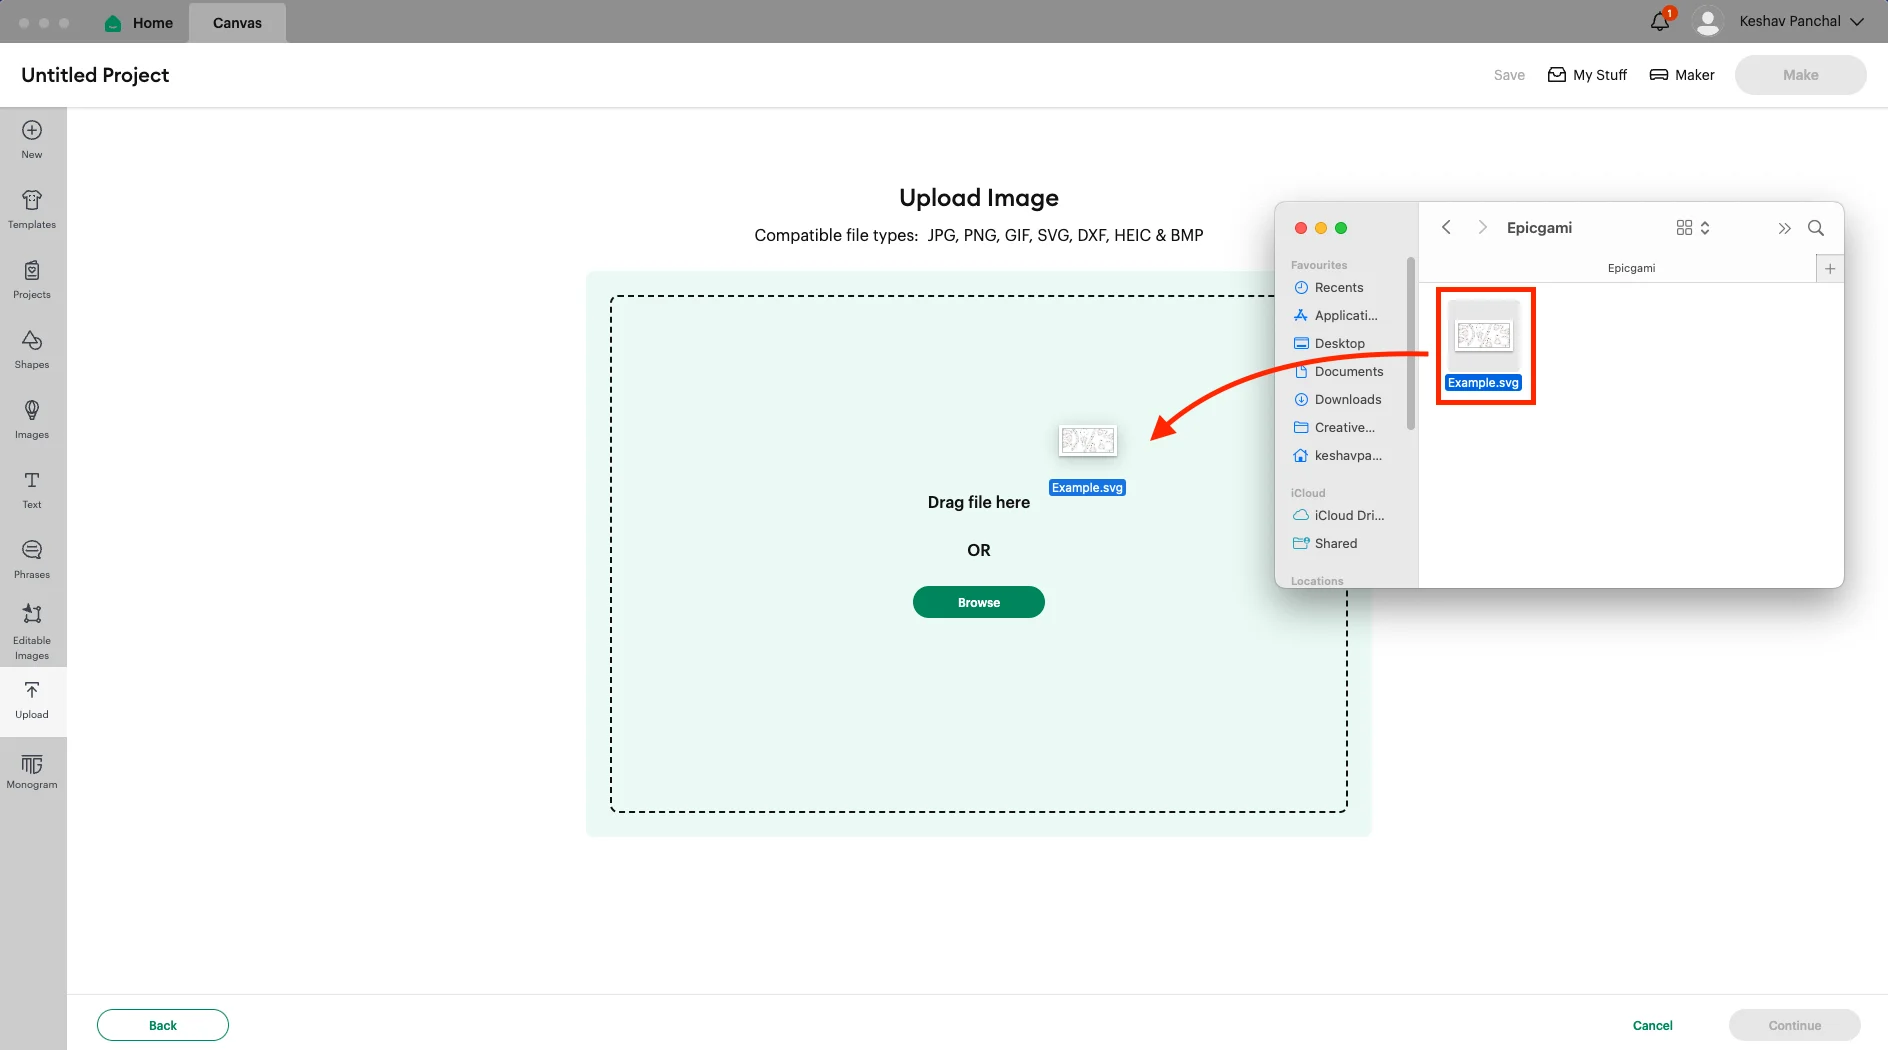Go forward in Finder window navigation

[1482, 228]
